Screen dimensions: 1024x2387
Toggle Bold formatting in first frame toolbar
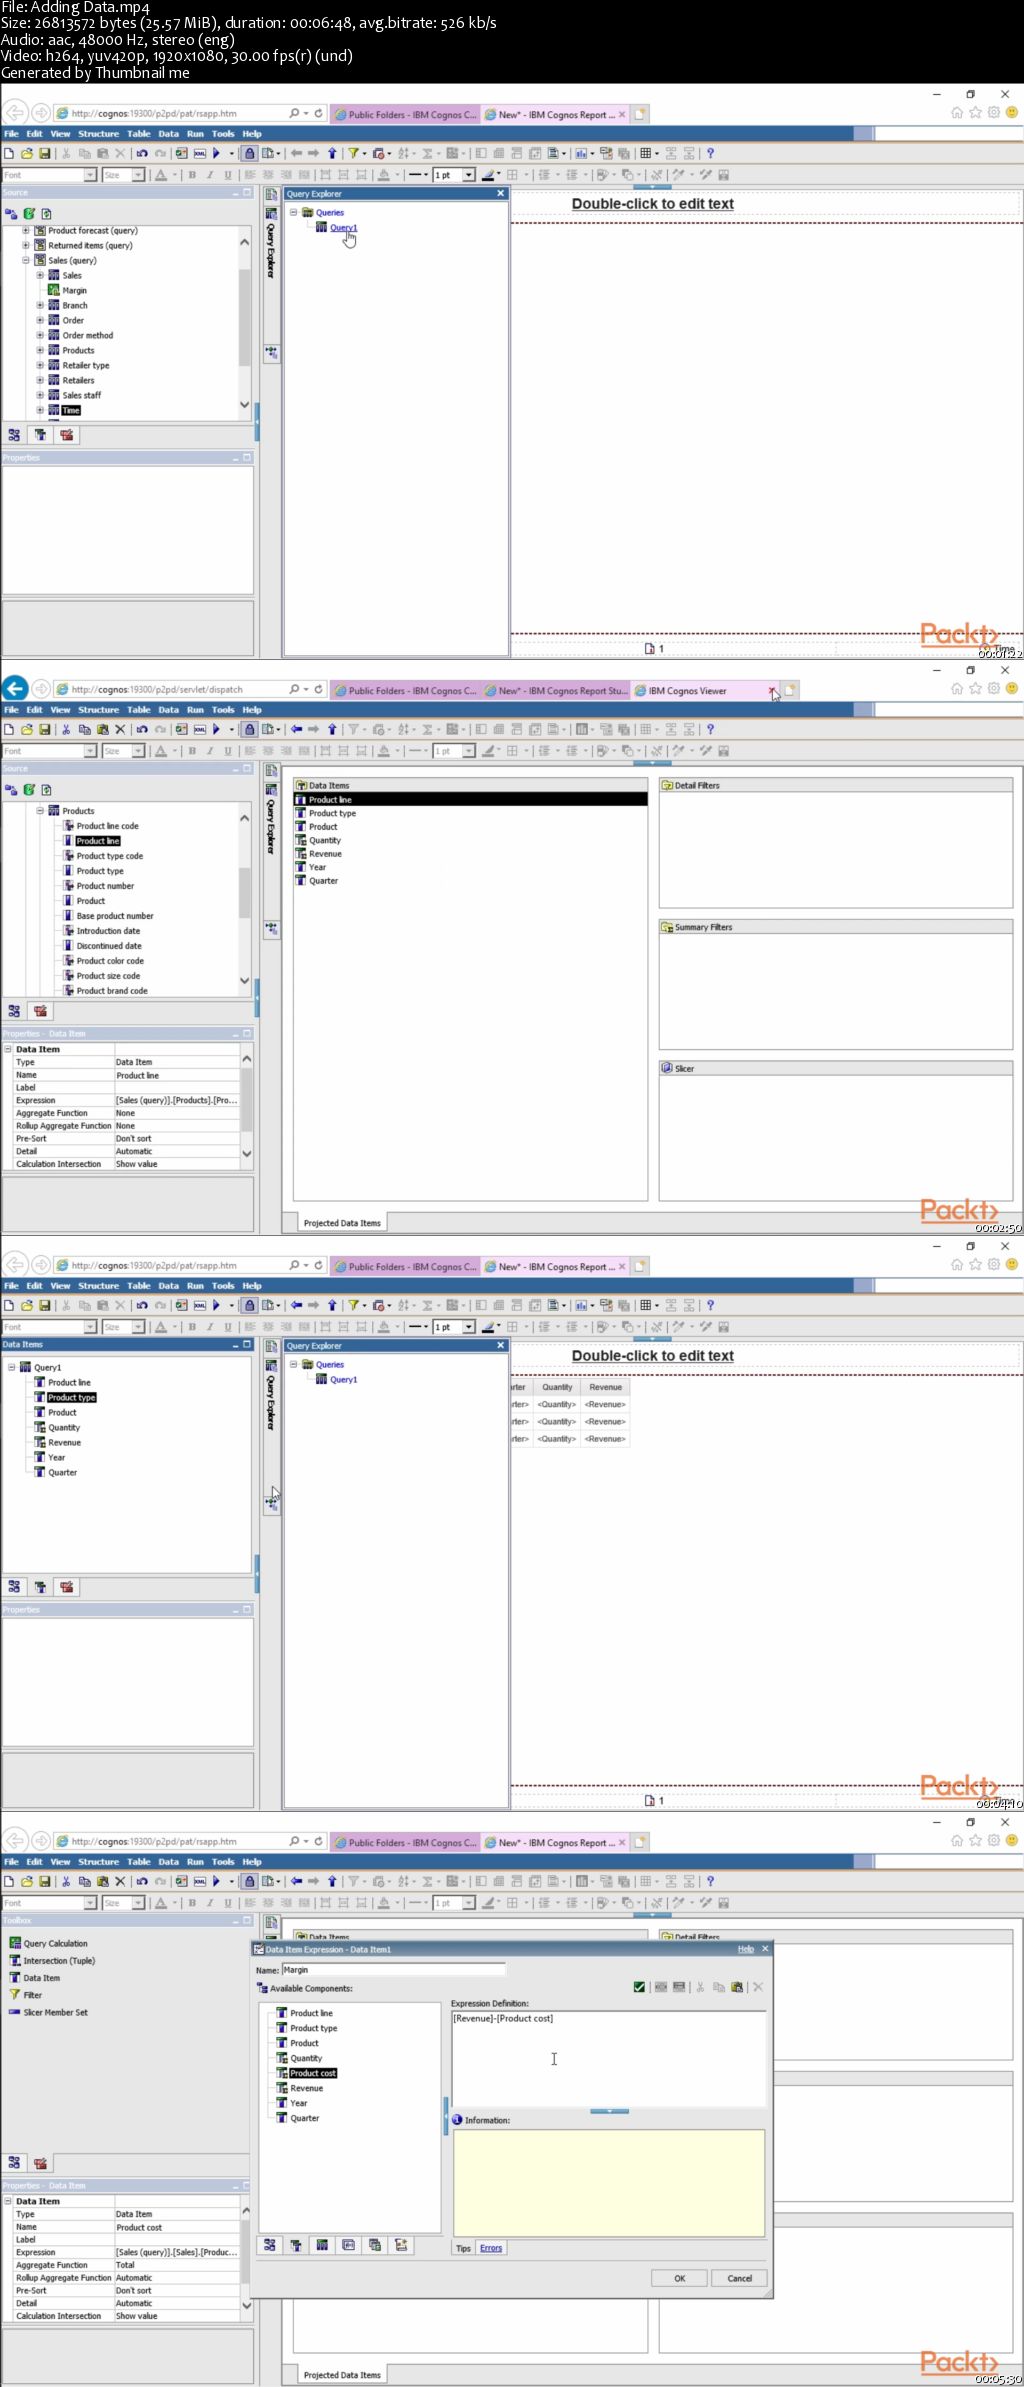point(192,175)
